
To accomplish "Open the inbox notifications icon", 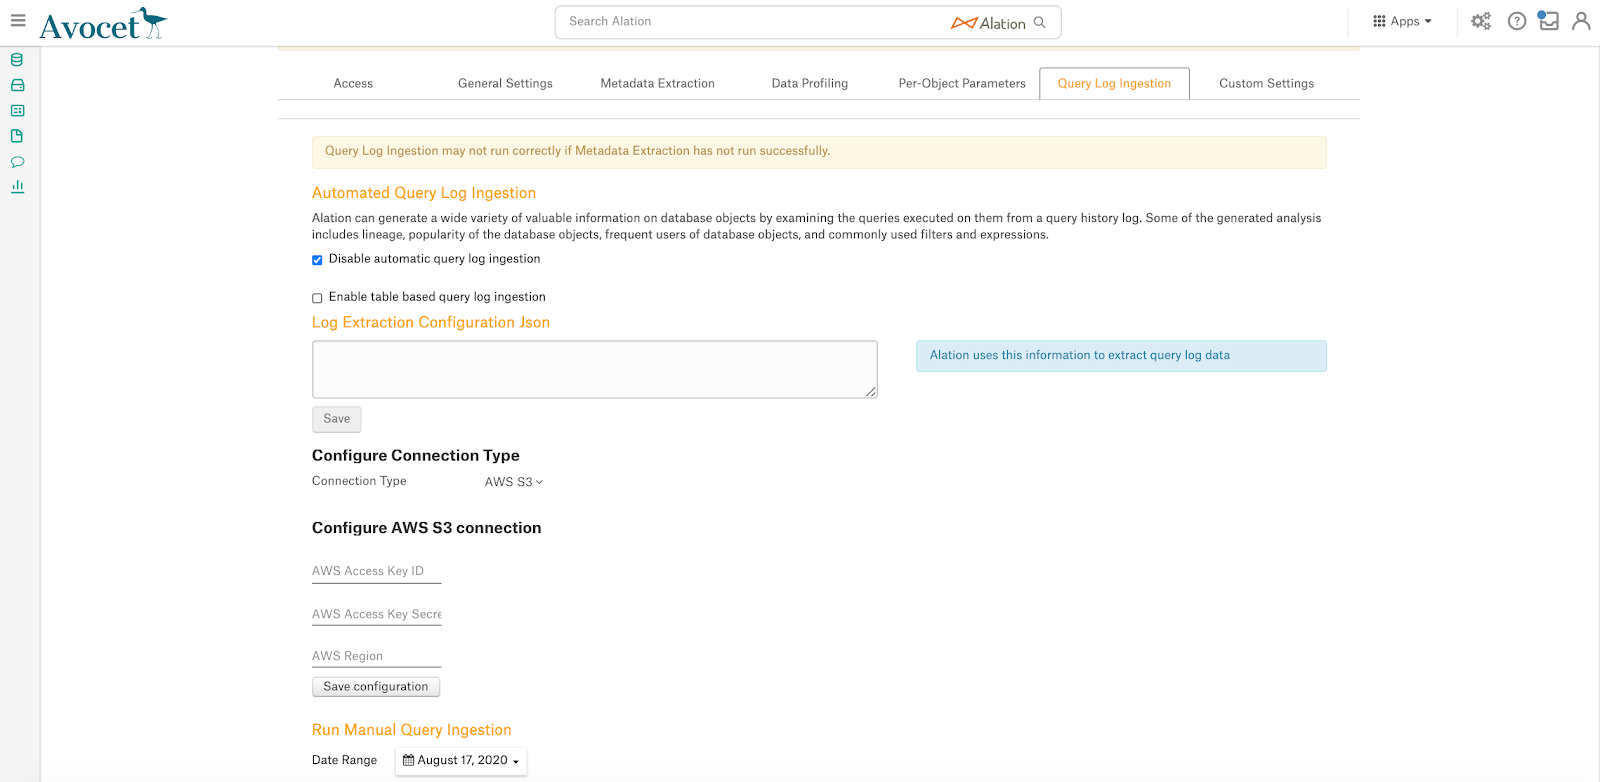I will (x=1548, y=20).
